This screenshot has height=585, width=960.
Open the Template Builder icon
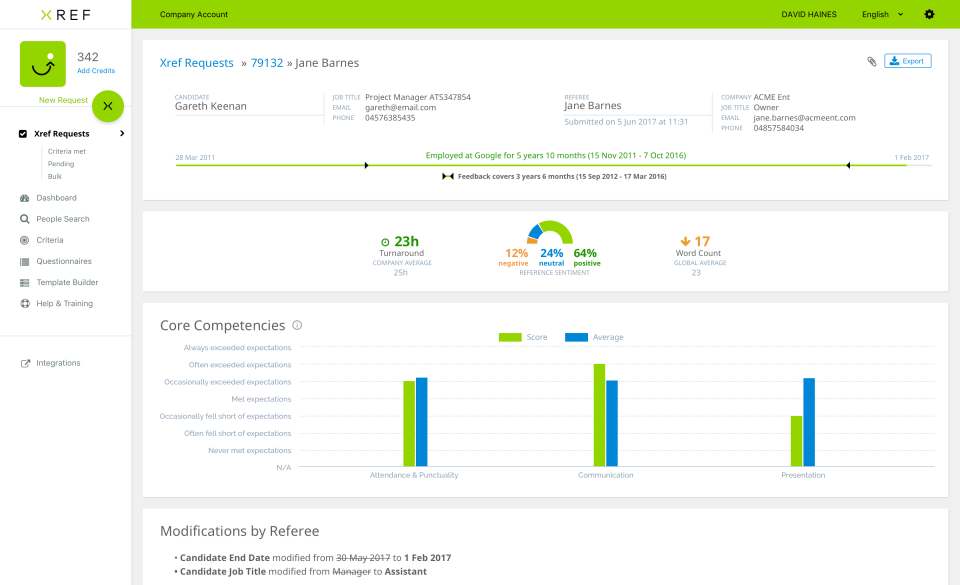(24, 282)
